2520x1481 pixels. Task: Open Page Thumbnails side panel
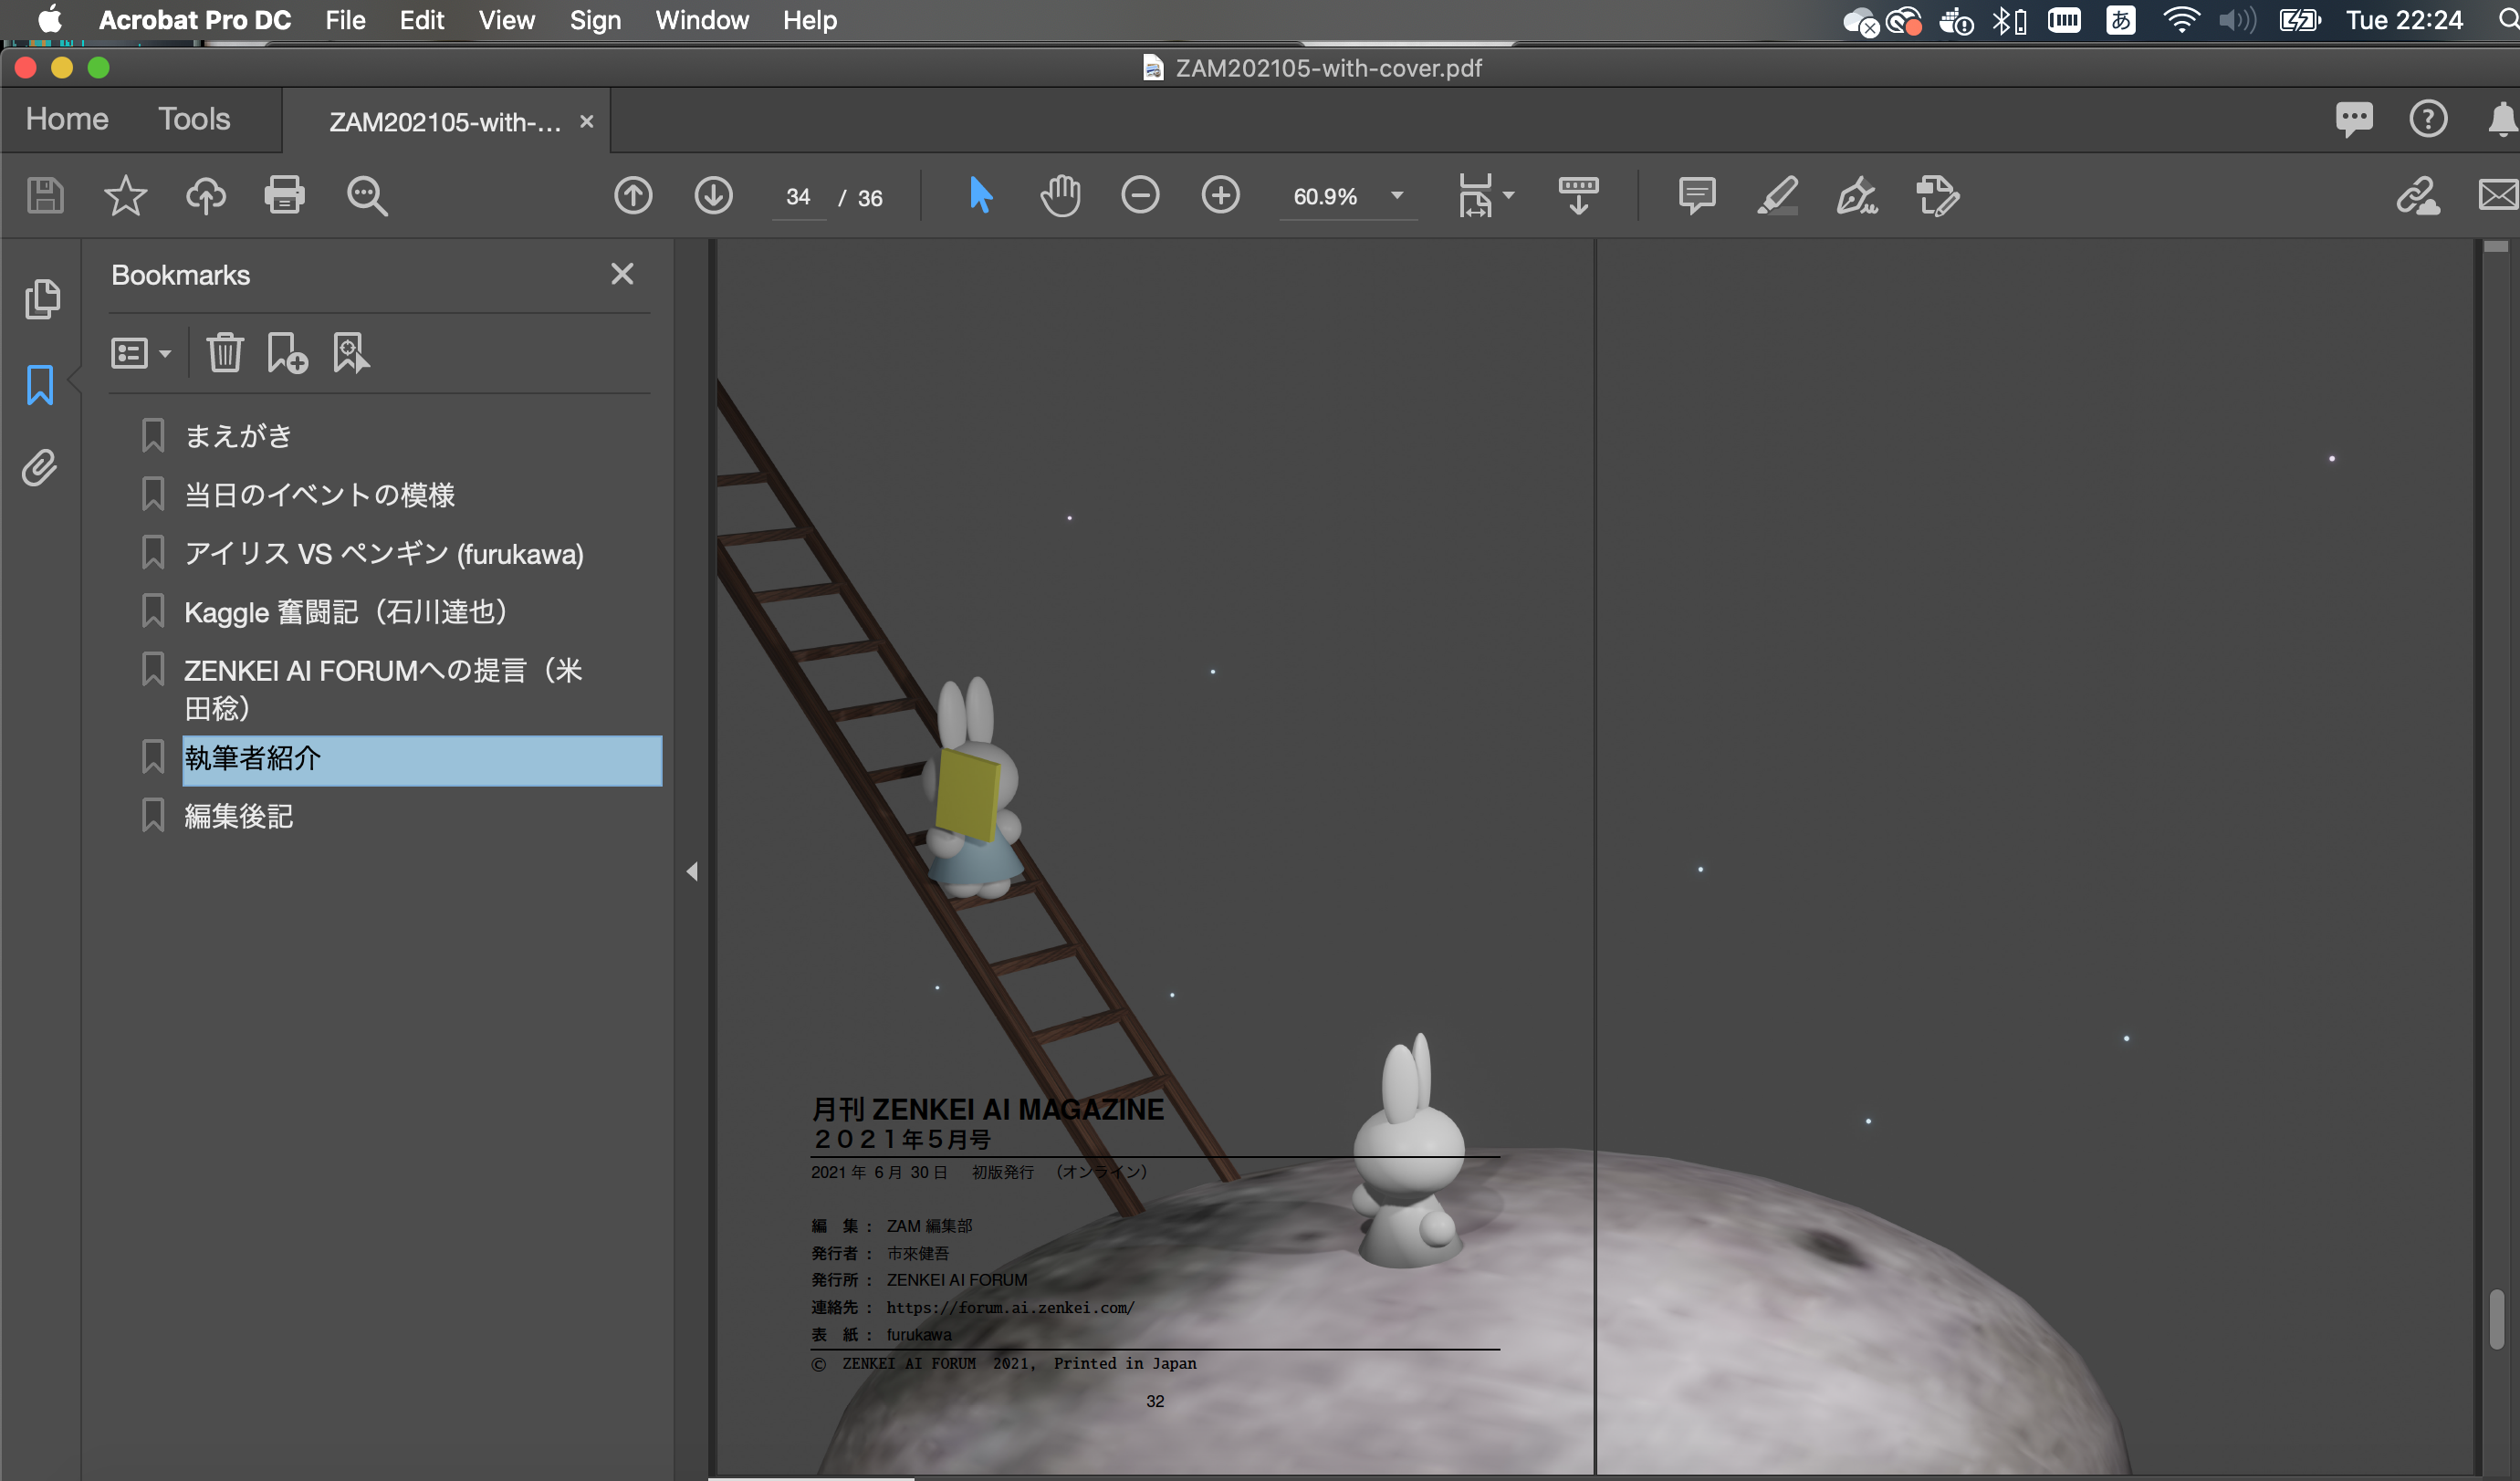tap(41, 299)
